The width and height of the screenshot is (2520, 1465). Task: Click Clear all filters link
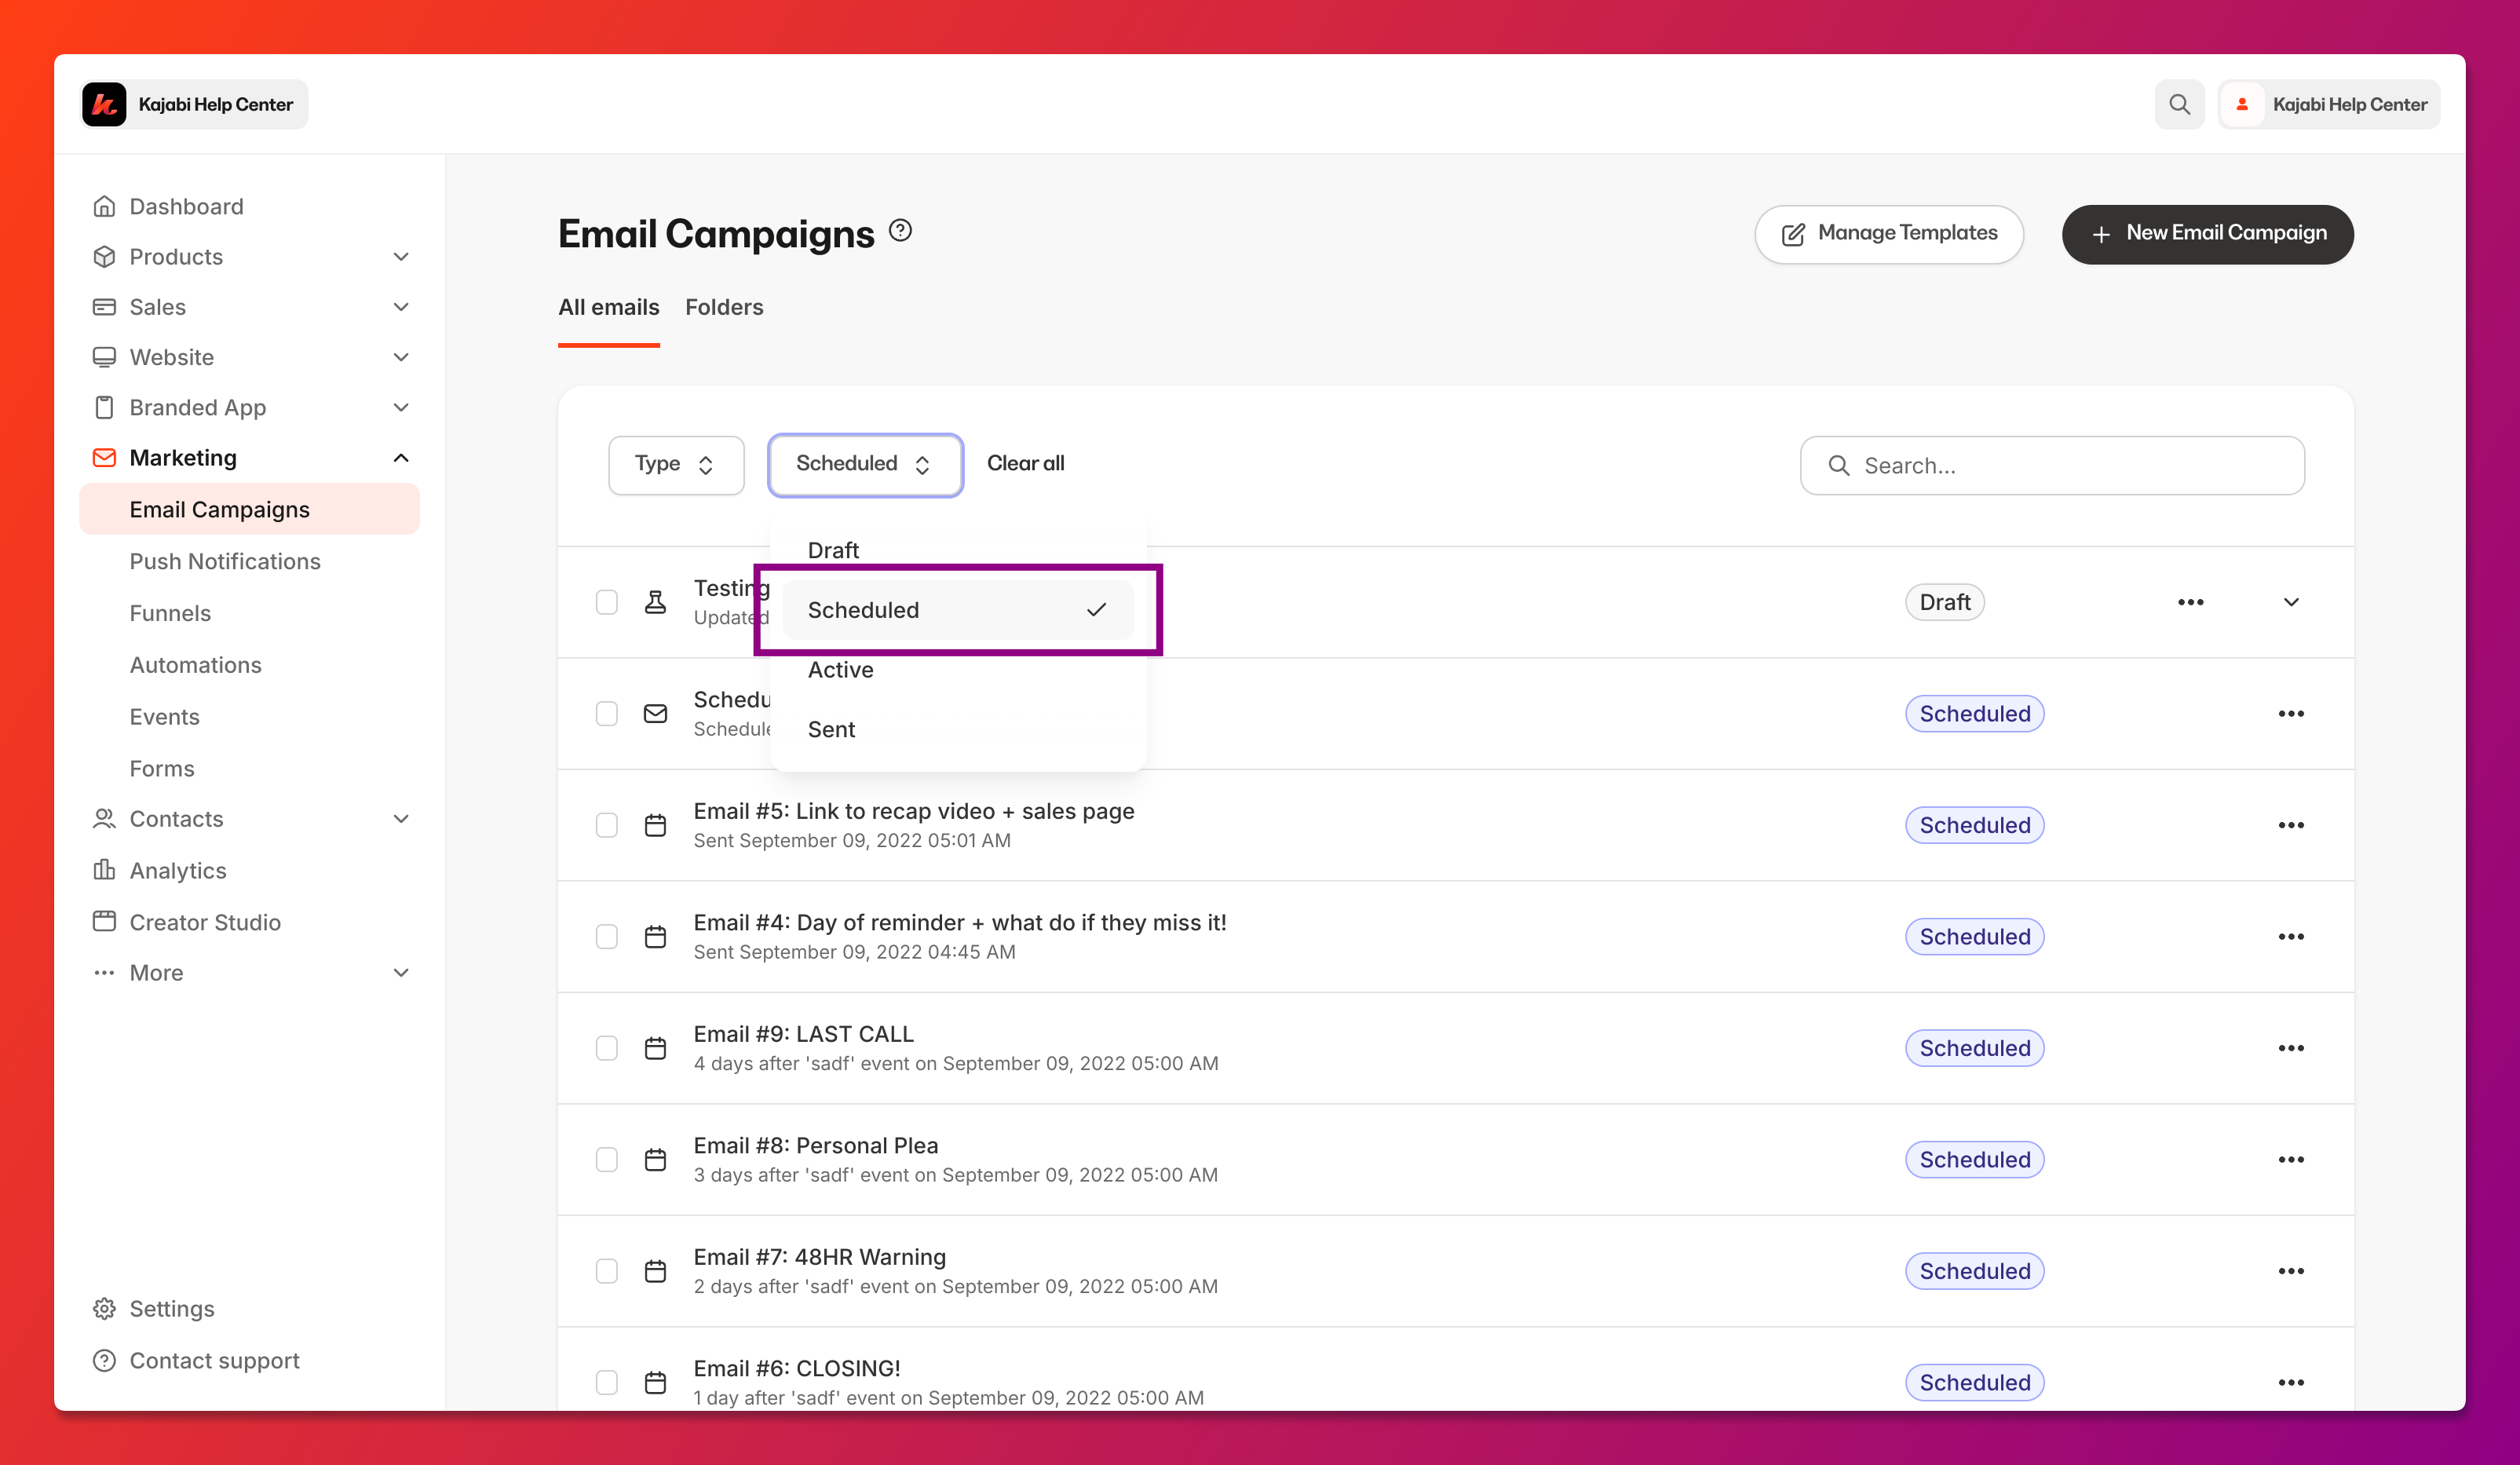1025,463
